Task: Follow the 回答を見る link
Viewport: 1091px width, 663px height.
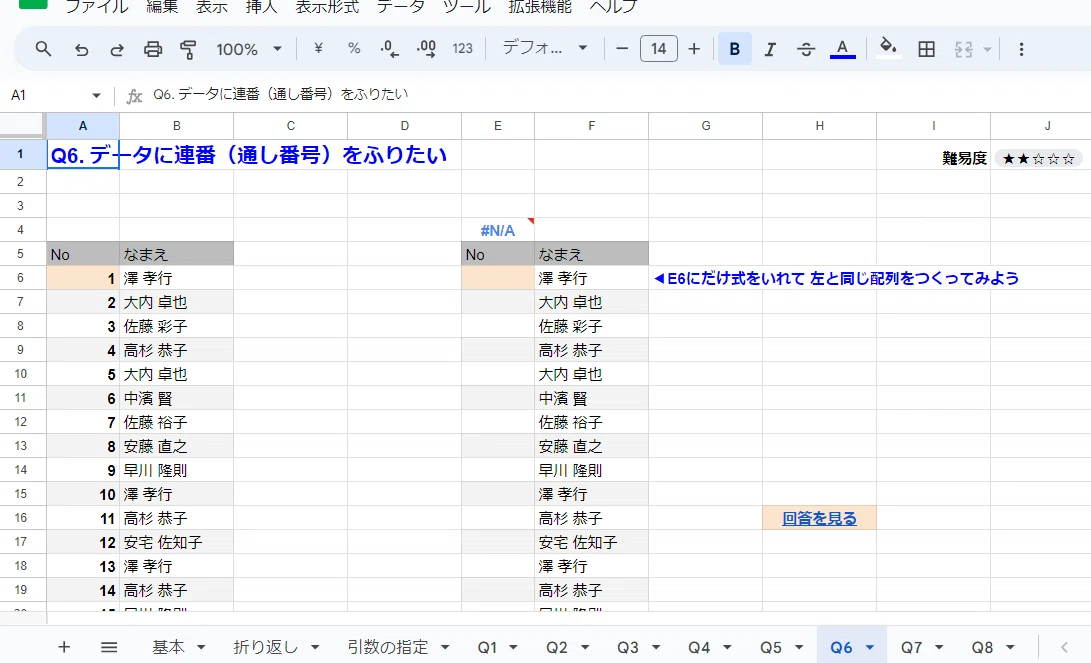Action: coord(819,518)
